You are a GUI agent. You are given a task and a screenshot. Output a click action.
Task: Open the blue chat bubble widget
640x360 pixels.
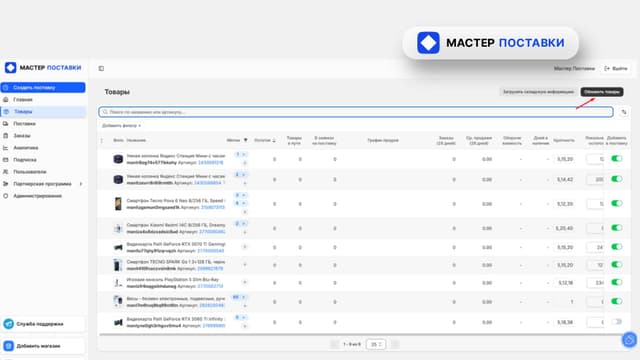point(629,340)
